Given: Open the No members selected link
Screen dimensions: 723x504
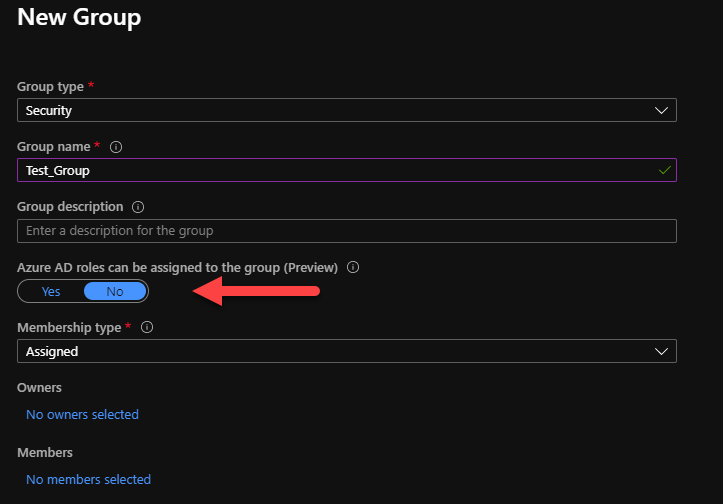Looking at the screenshot, I should point(88,480).
